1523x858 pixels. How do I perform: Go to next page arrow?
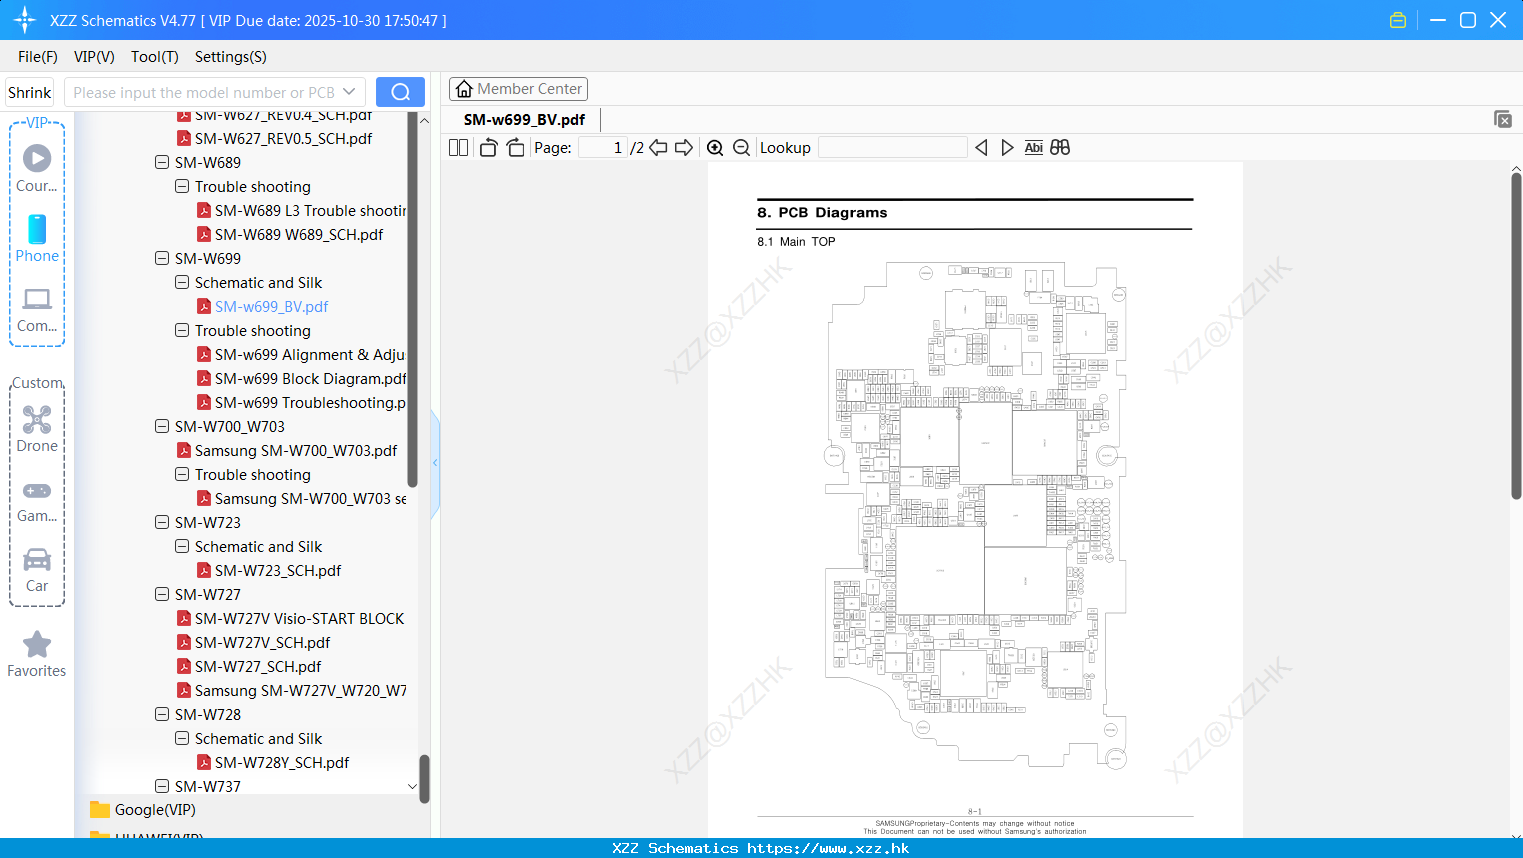click(x=684, y=147)
